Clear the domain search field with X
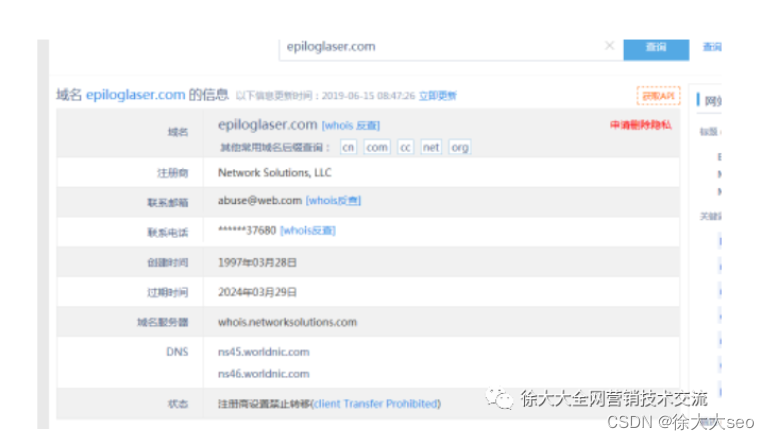Viewport: 769px width, 440px height. [x=609, y=46]
